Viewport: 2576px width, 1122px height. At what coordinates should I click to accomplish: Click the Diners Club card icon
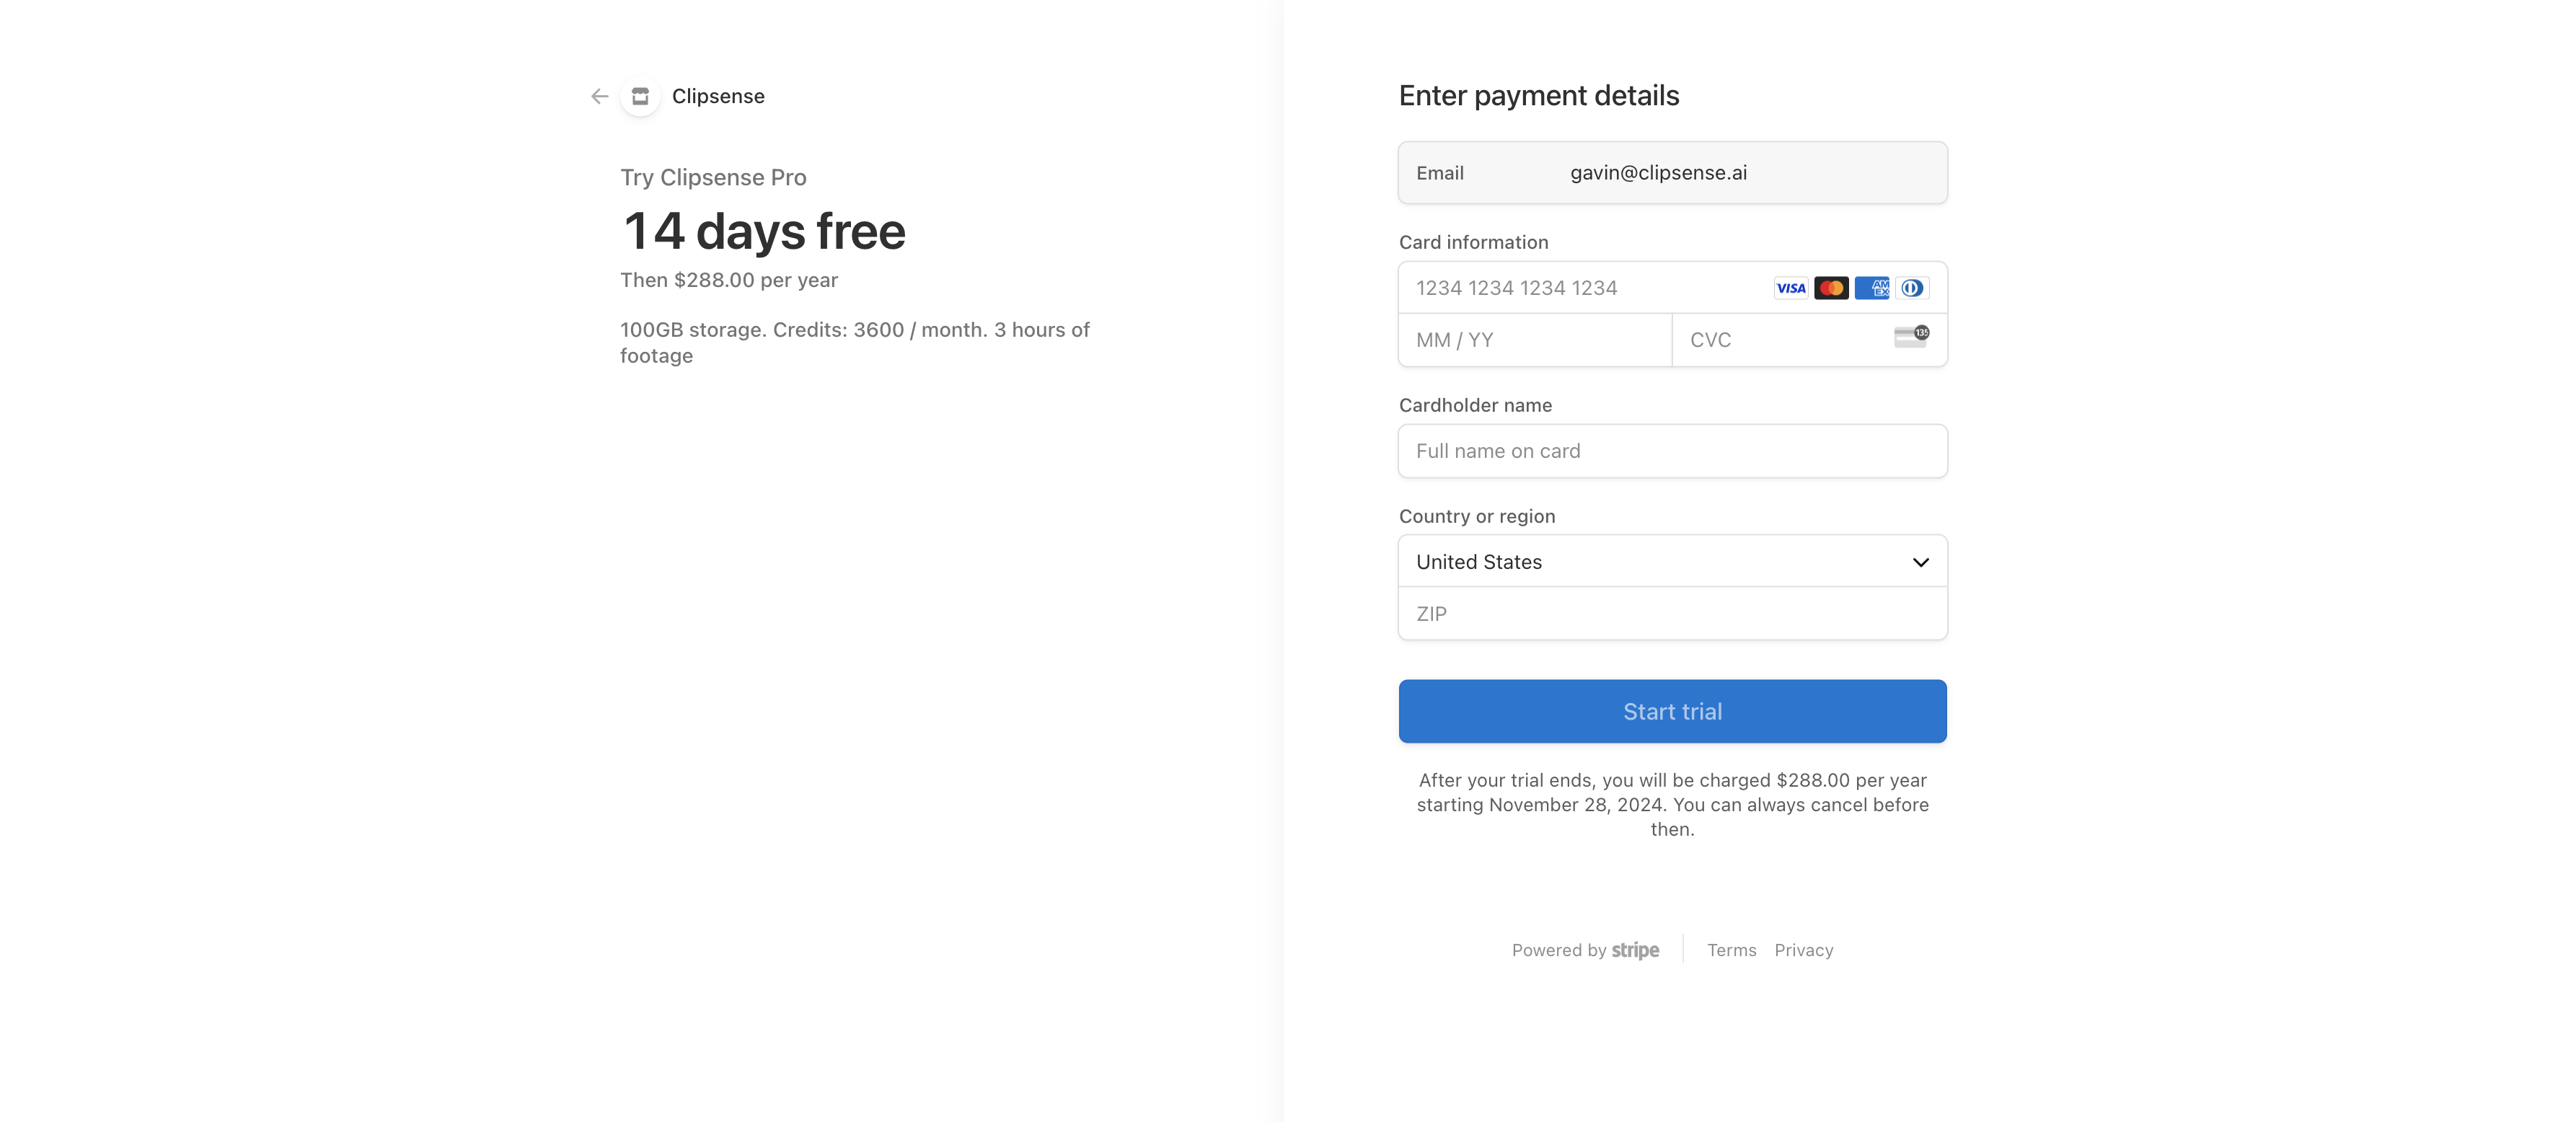[x=1911, y=288]
